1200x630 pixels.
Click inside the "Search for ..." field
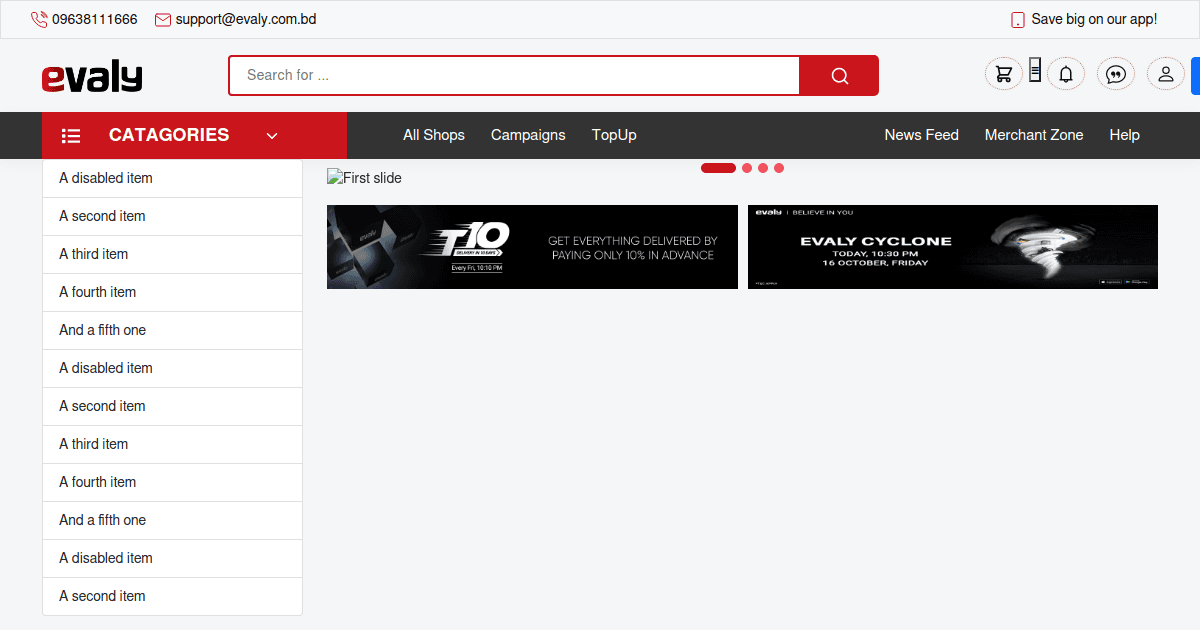pos(514,75)
